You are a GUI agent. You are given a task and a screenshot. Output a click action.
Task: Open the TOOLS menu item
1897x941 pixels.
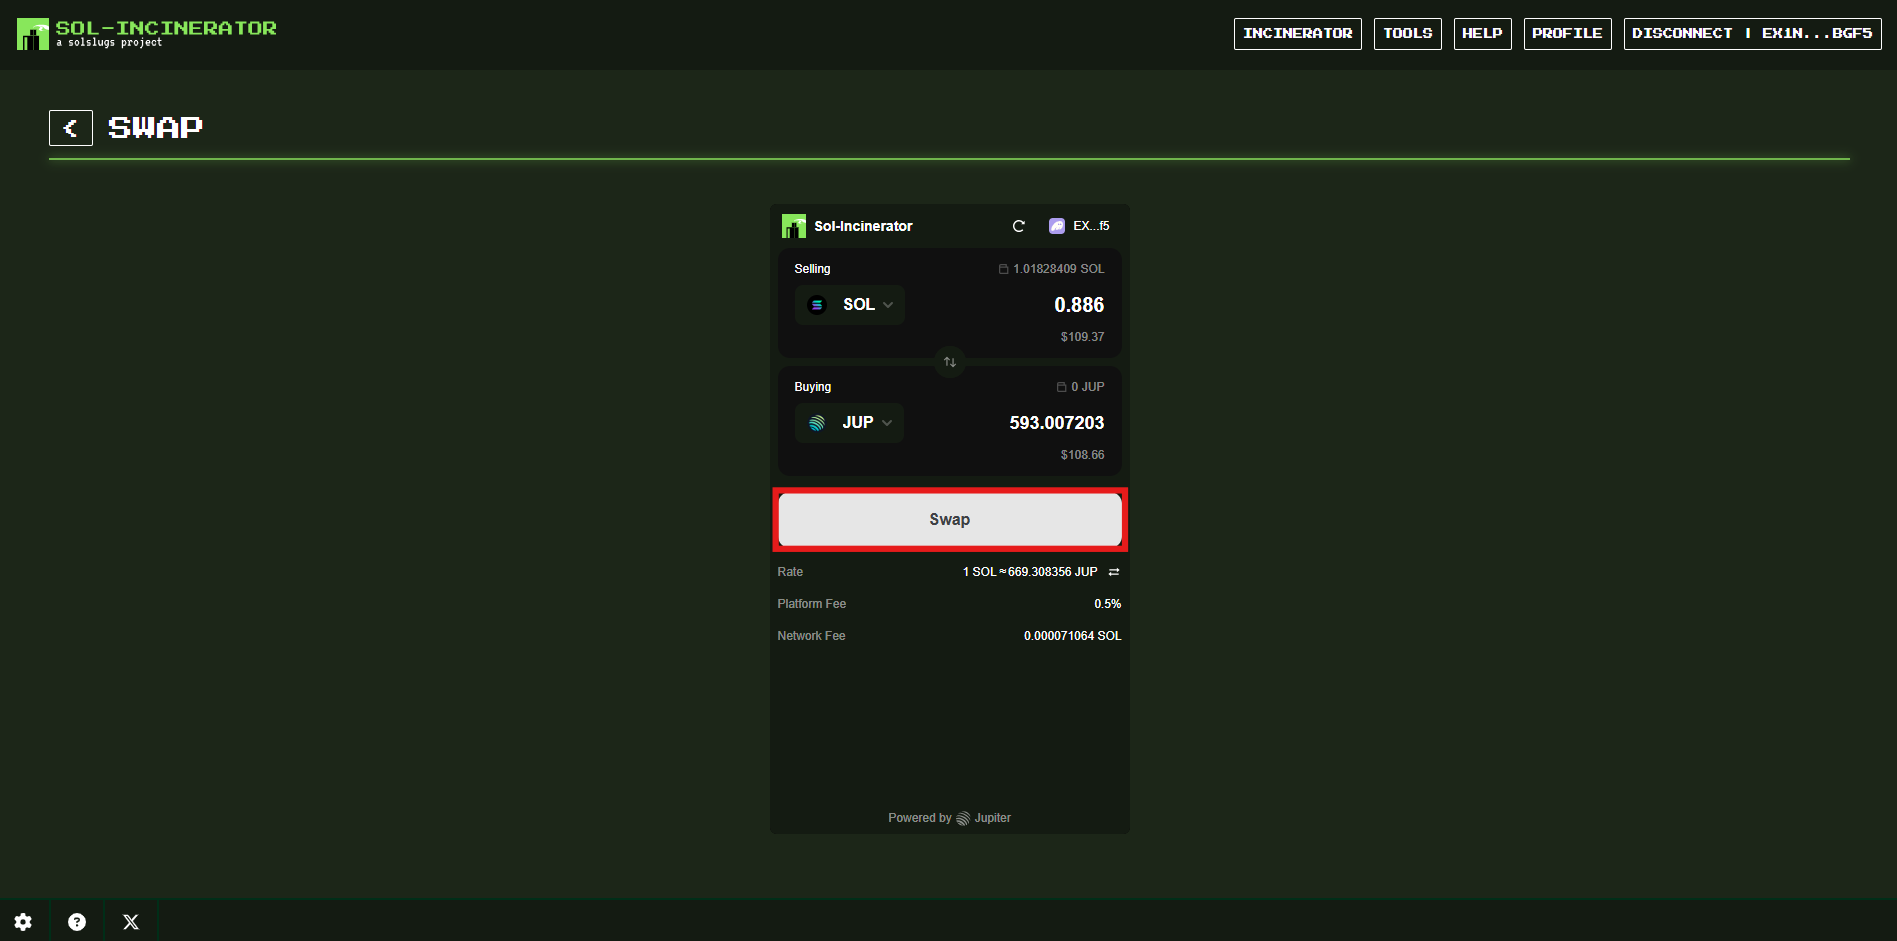pos(1407,34)
